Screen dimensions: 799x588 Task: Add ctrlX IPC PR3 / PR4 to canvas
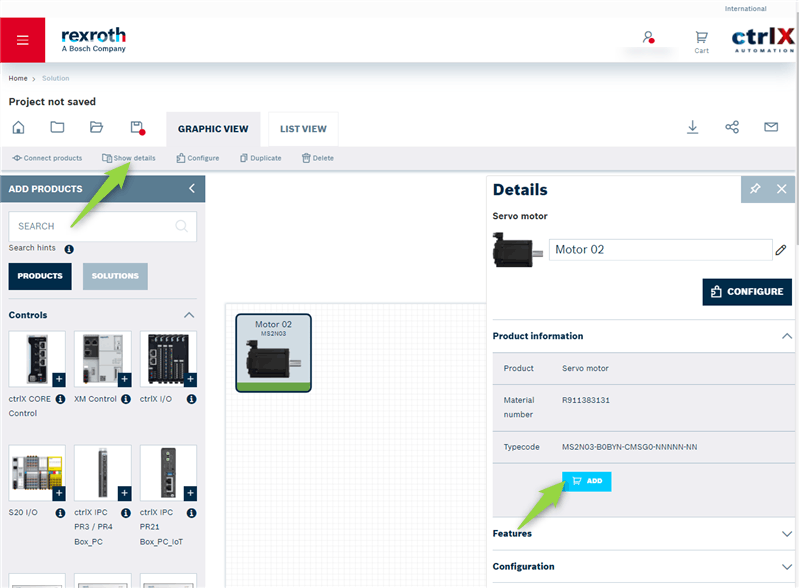pos(124,493)
